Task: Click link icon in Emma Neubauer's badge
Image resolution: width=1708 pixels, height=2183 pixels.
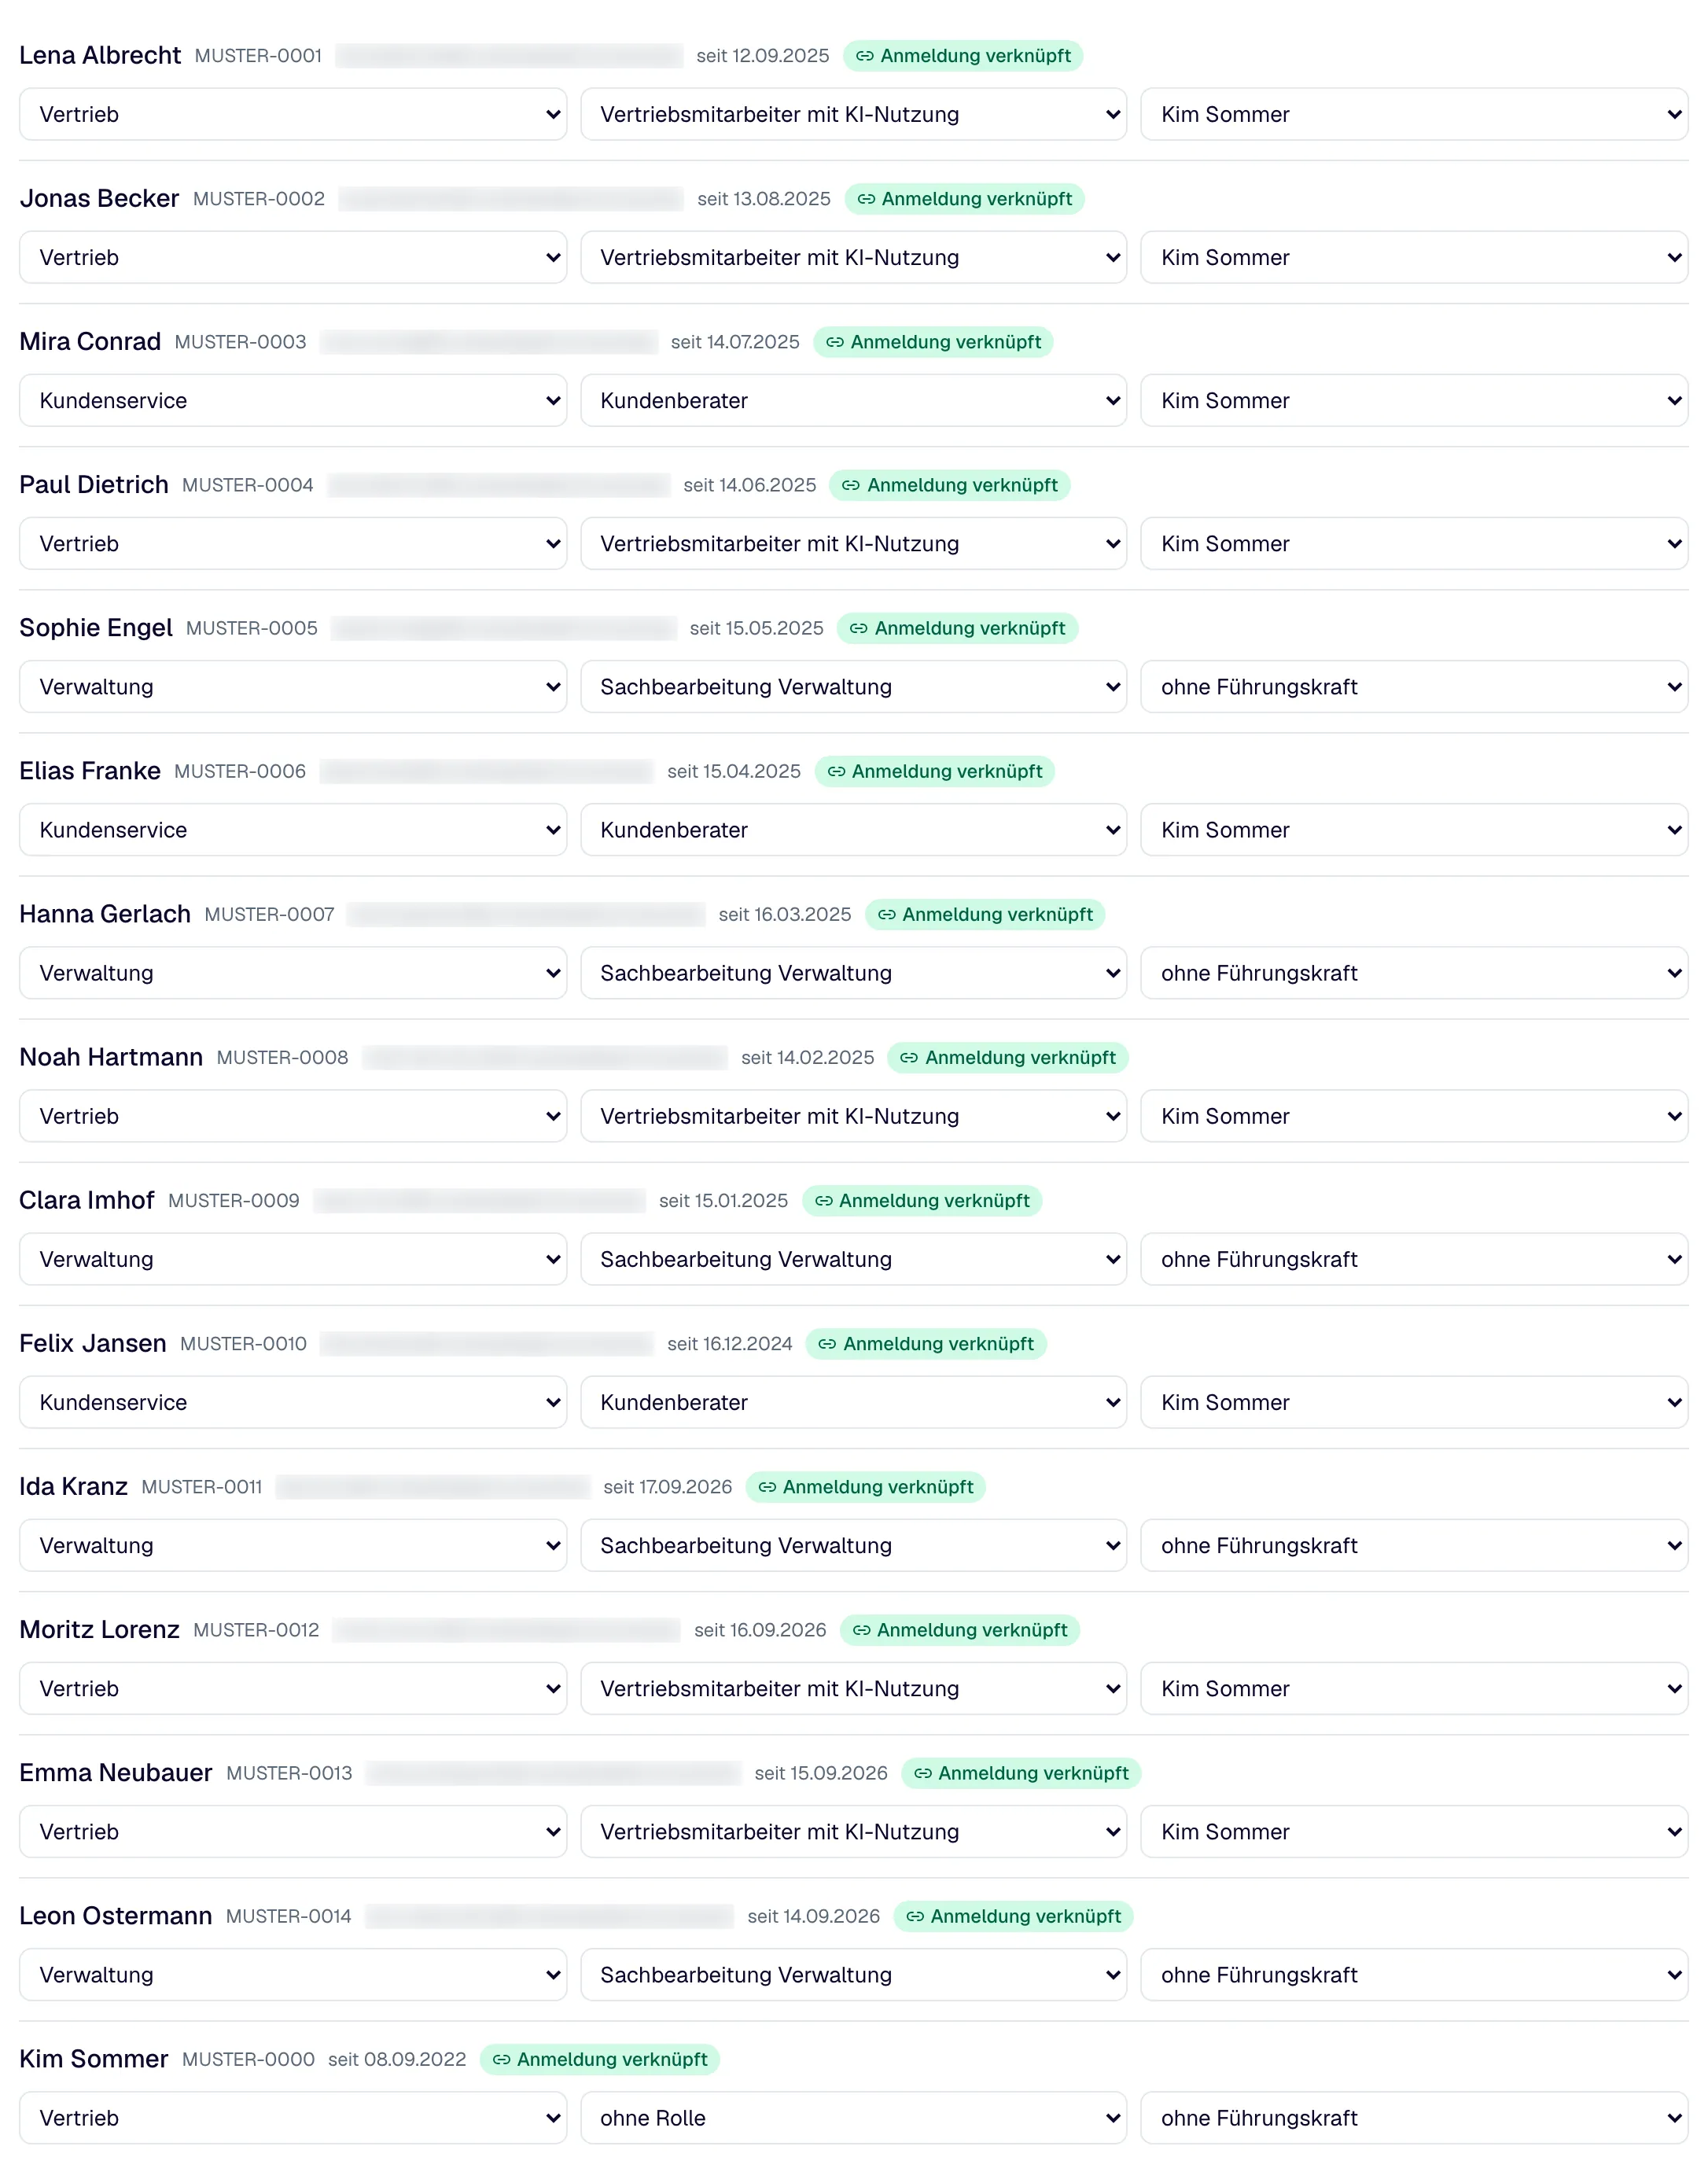Action: [x=923, y=1773]
